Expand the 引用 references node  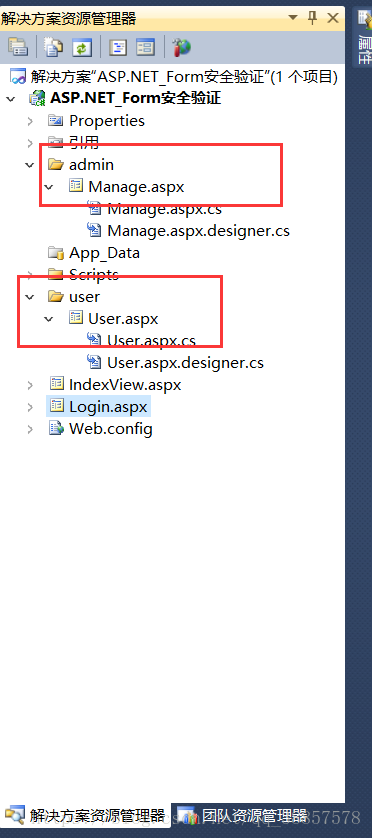[x=30, y=143]
